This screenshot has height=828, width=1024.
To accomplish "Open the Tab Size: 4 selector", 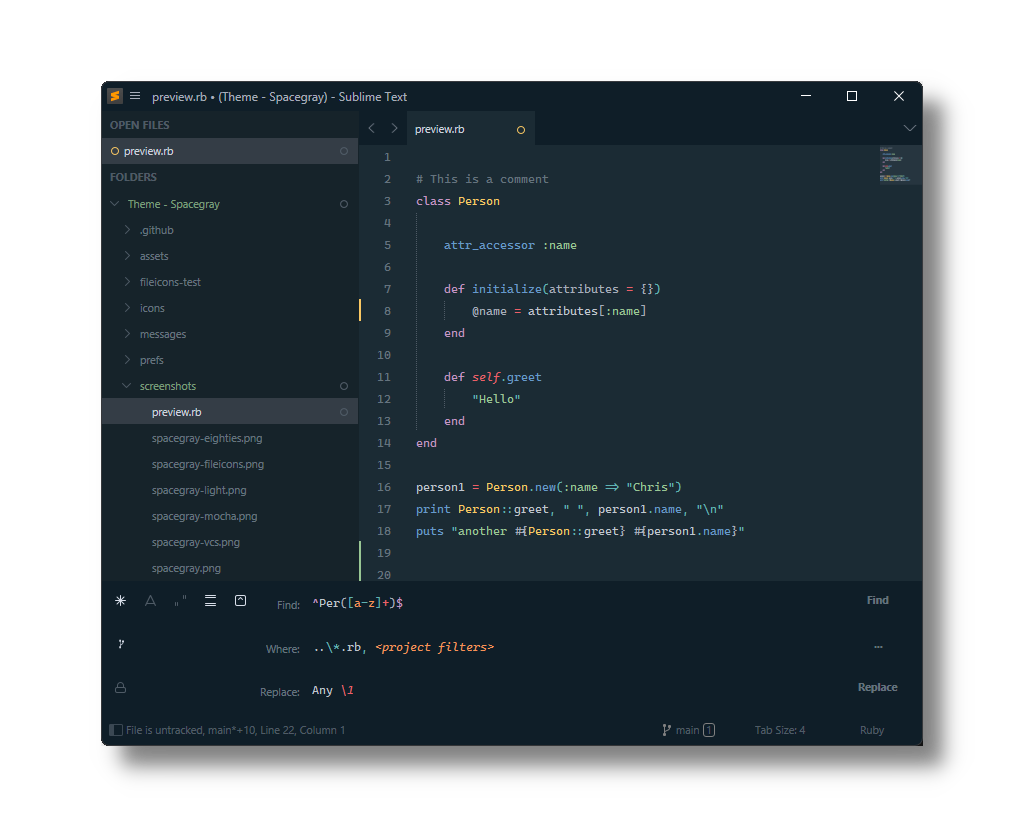I will 780,730.
